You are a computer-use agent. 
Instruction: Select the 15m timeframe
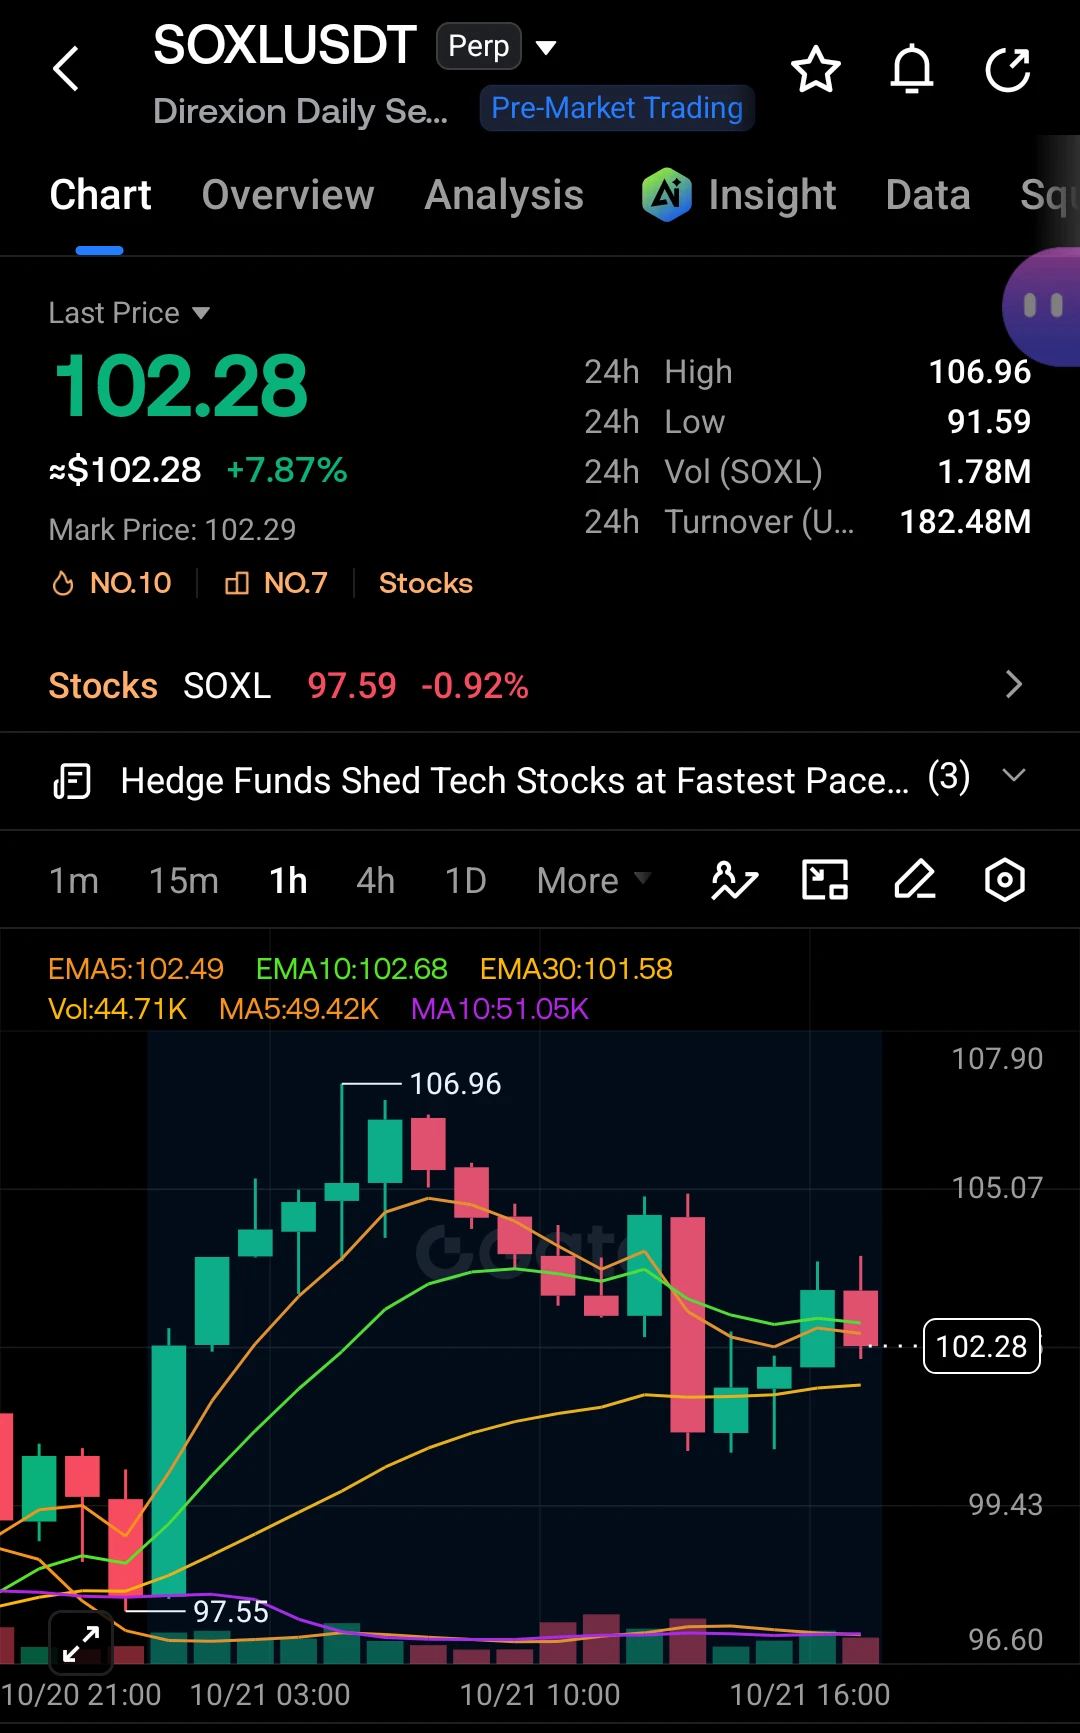[183, 881]
